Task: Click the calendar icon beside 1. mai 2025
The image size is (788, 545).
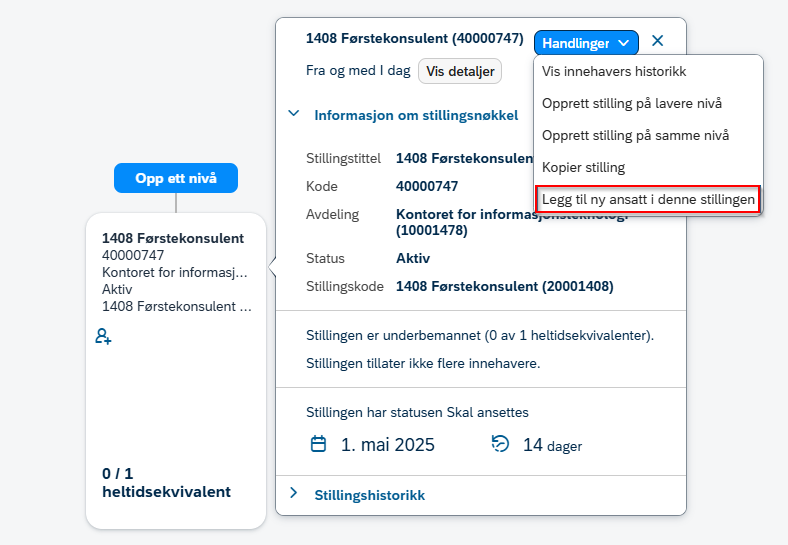Action: click(318, 444)
